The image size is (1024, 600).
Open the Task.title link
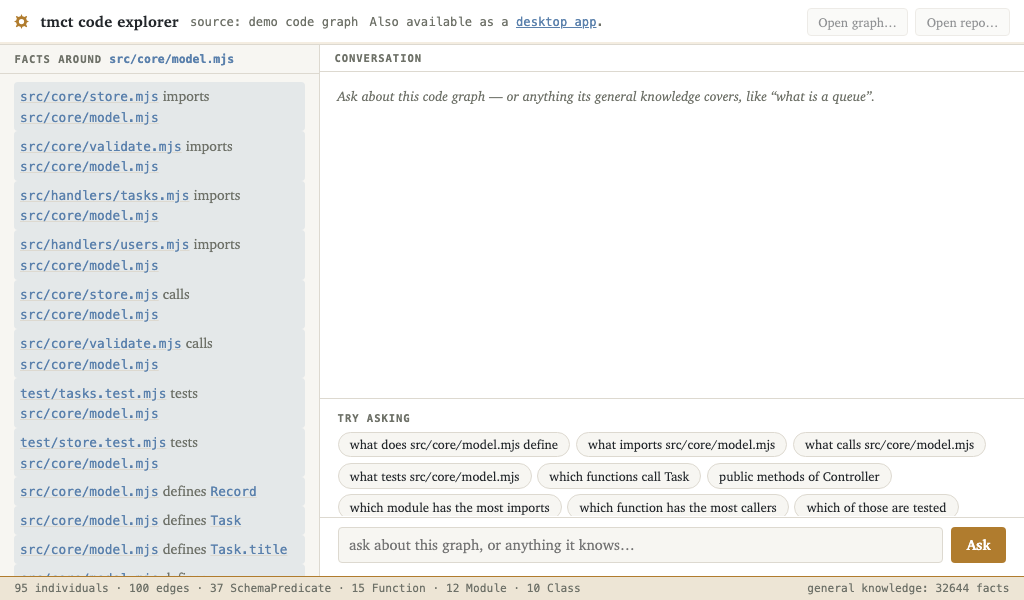[248, 549]
